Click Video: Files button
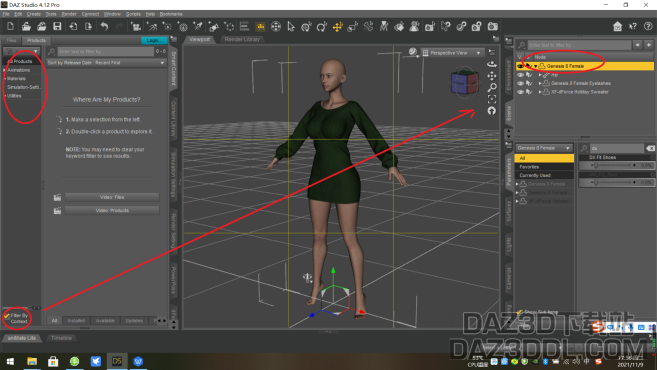657x370 pixels. (x=112, y=197)
